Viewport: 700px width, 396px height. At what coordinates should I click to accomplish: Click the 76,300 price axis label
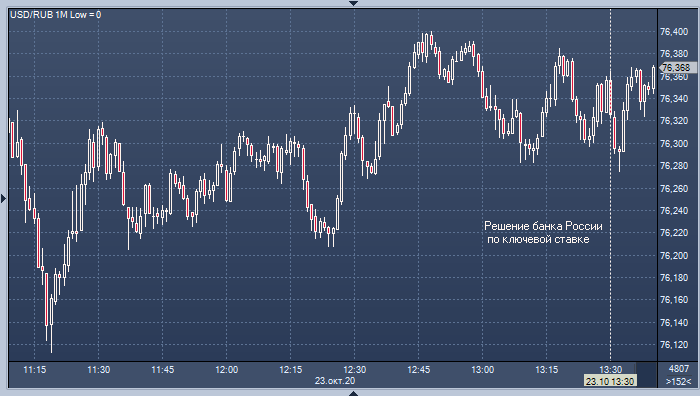pyautogui.click(x=674, y=144)
